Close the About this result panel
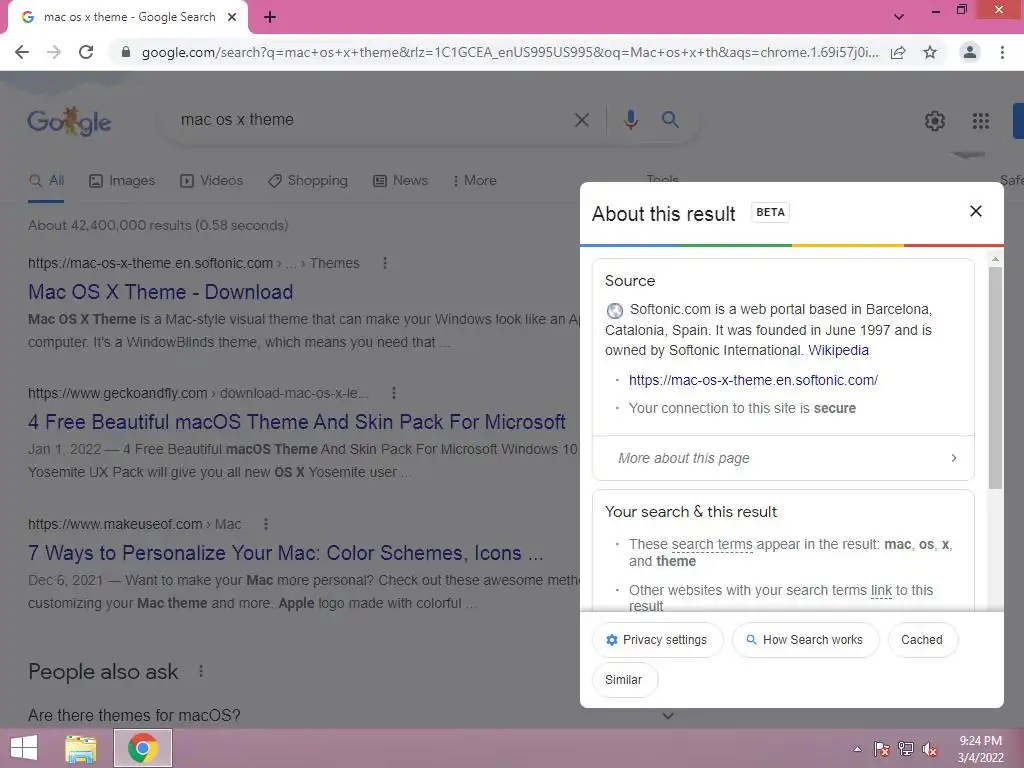Viewport: 1024px width, 768px height. (x=976, y=211)
